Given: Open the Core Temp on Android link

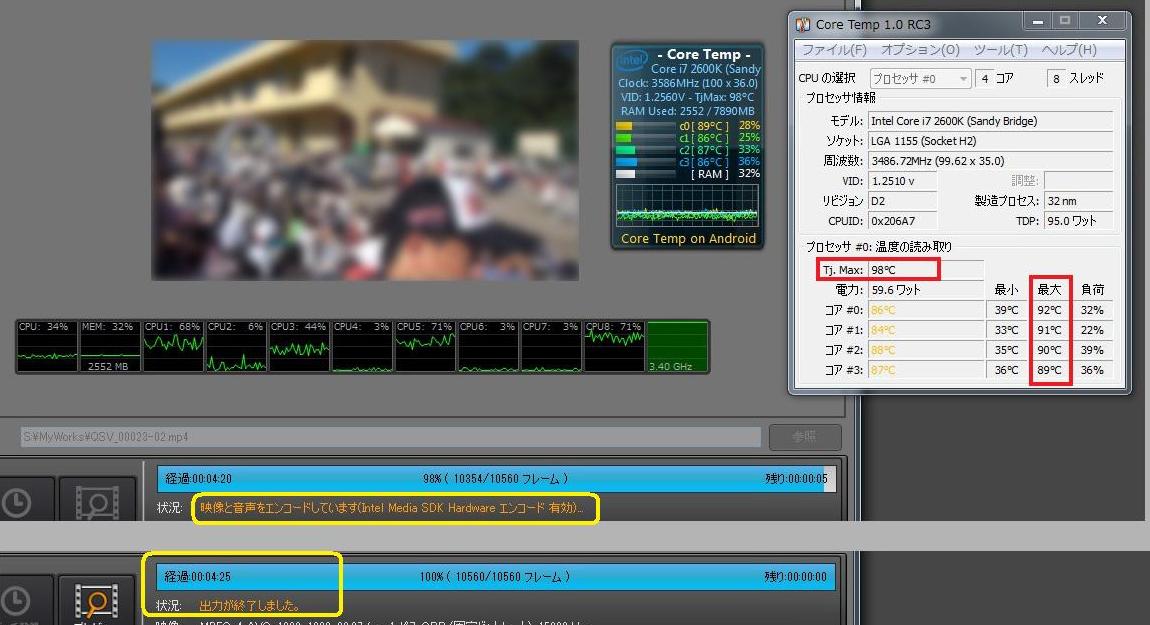Looking at the screenshot, I should point(688,238).
